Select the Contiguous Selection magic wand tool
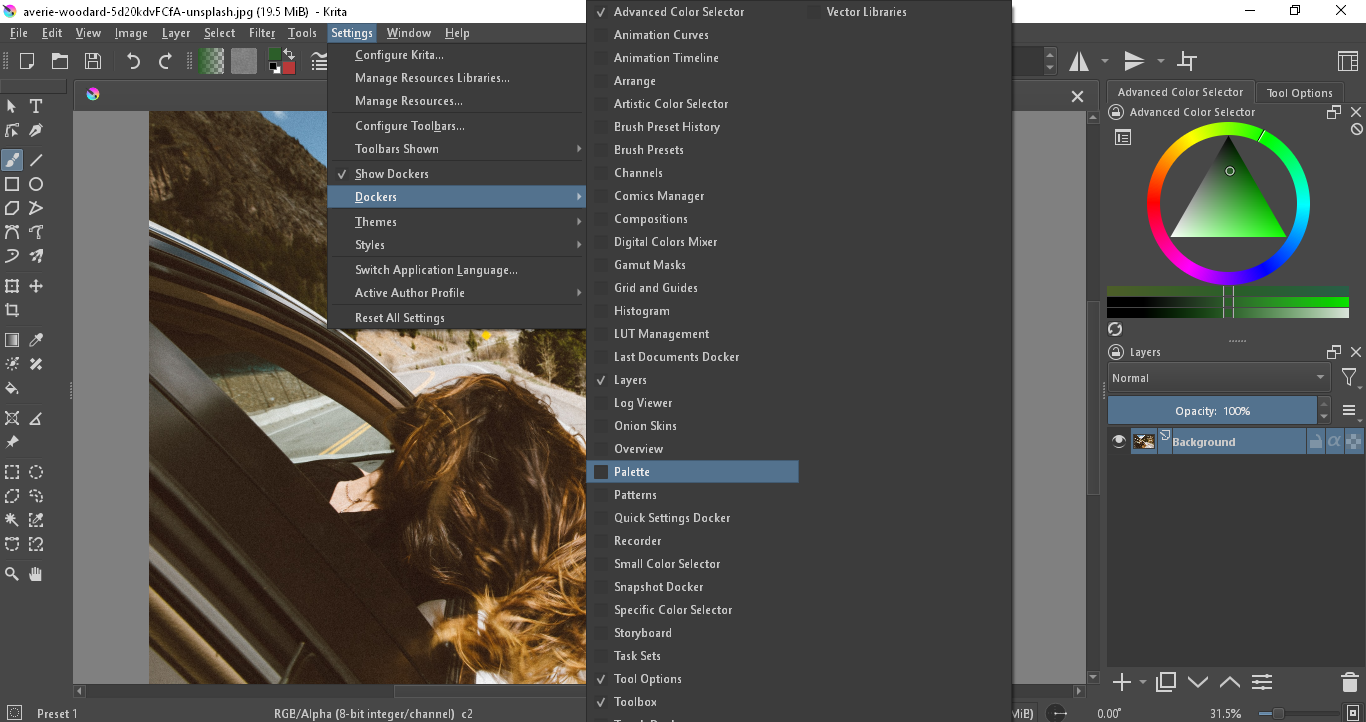 tap(12, 520)
